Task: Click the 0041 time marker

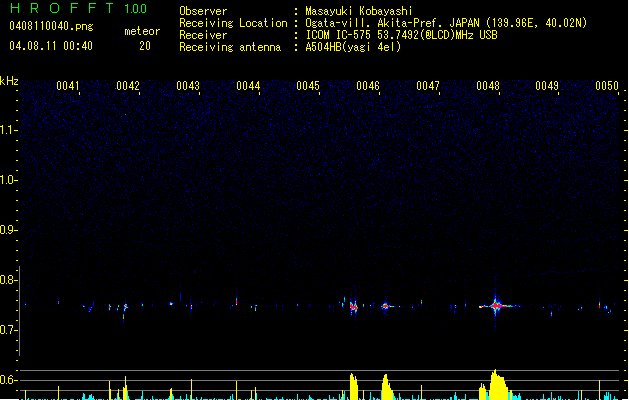Action: click(x=68, y=86)
